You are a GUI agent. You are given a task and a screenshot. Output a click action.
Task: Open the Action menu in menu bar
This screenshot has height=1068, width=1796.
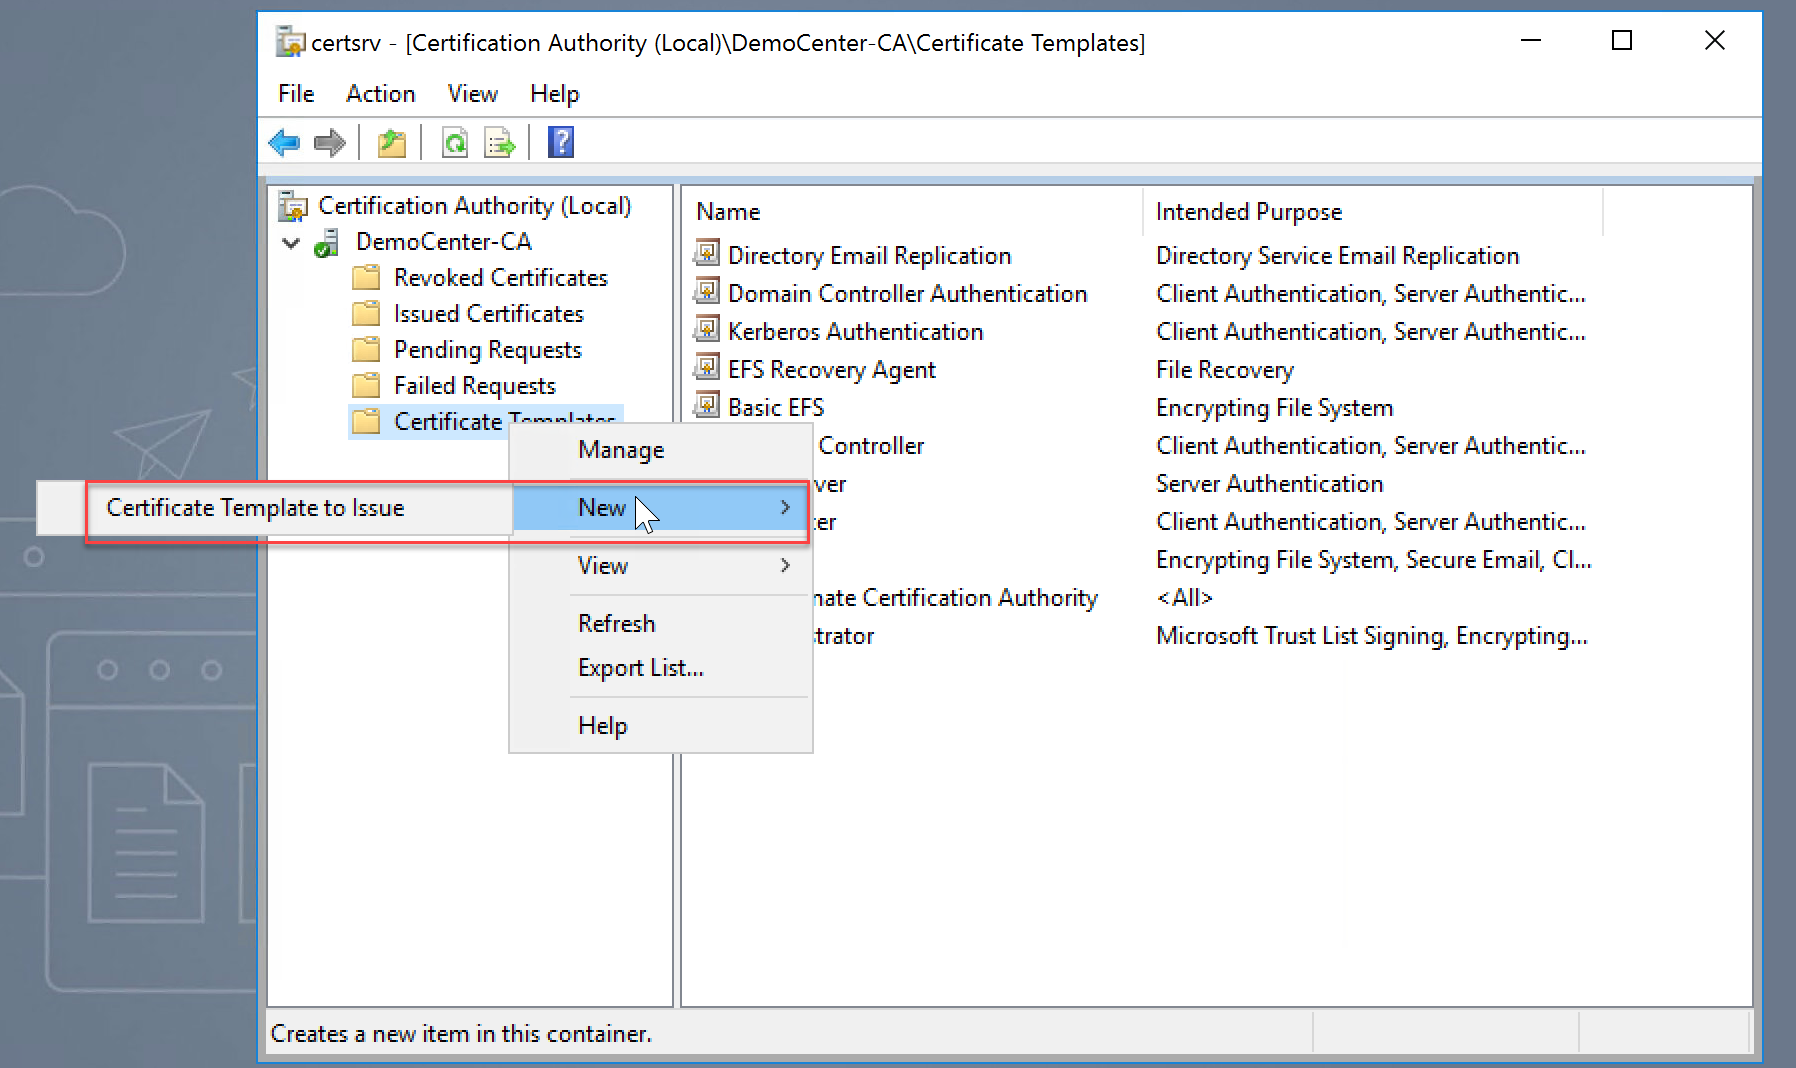click(380, 94)
